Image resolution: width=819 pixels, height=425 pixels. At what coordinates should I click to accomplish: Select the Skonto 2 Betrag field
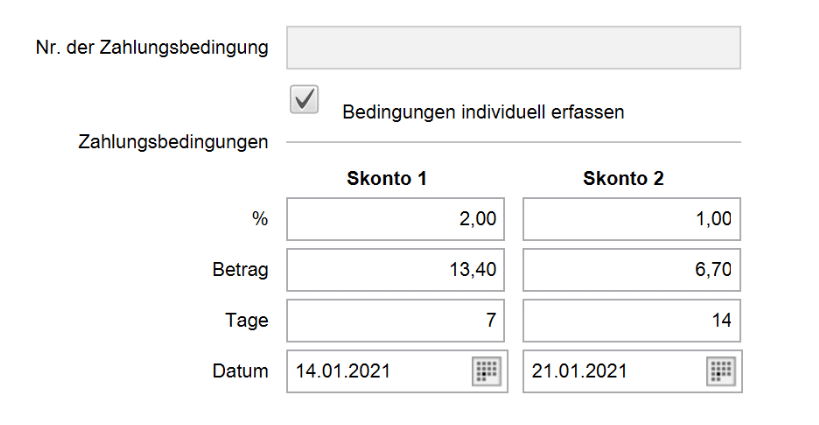point(631,269)
